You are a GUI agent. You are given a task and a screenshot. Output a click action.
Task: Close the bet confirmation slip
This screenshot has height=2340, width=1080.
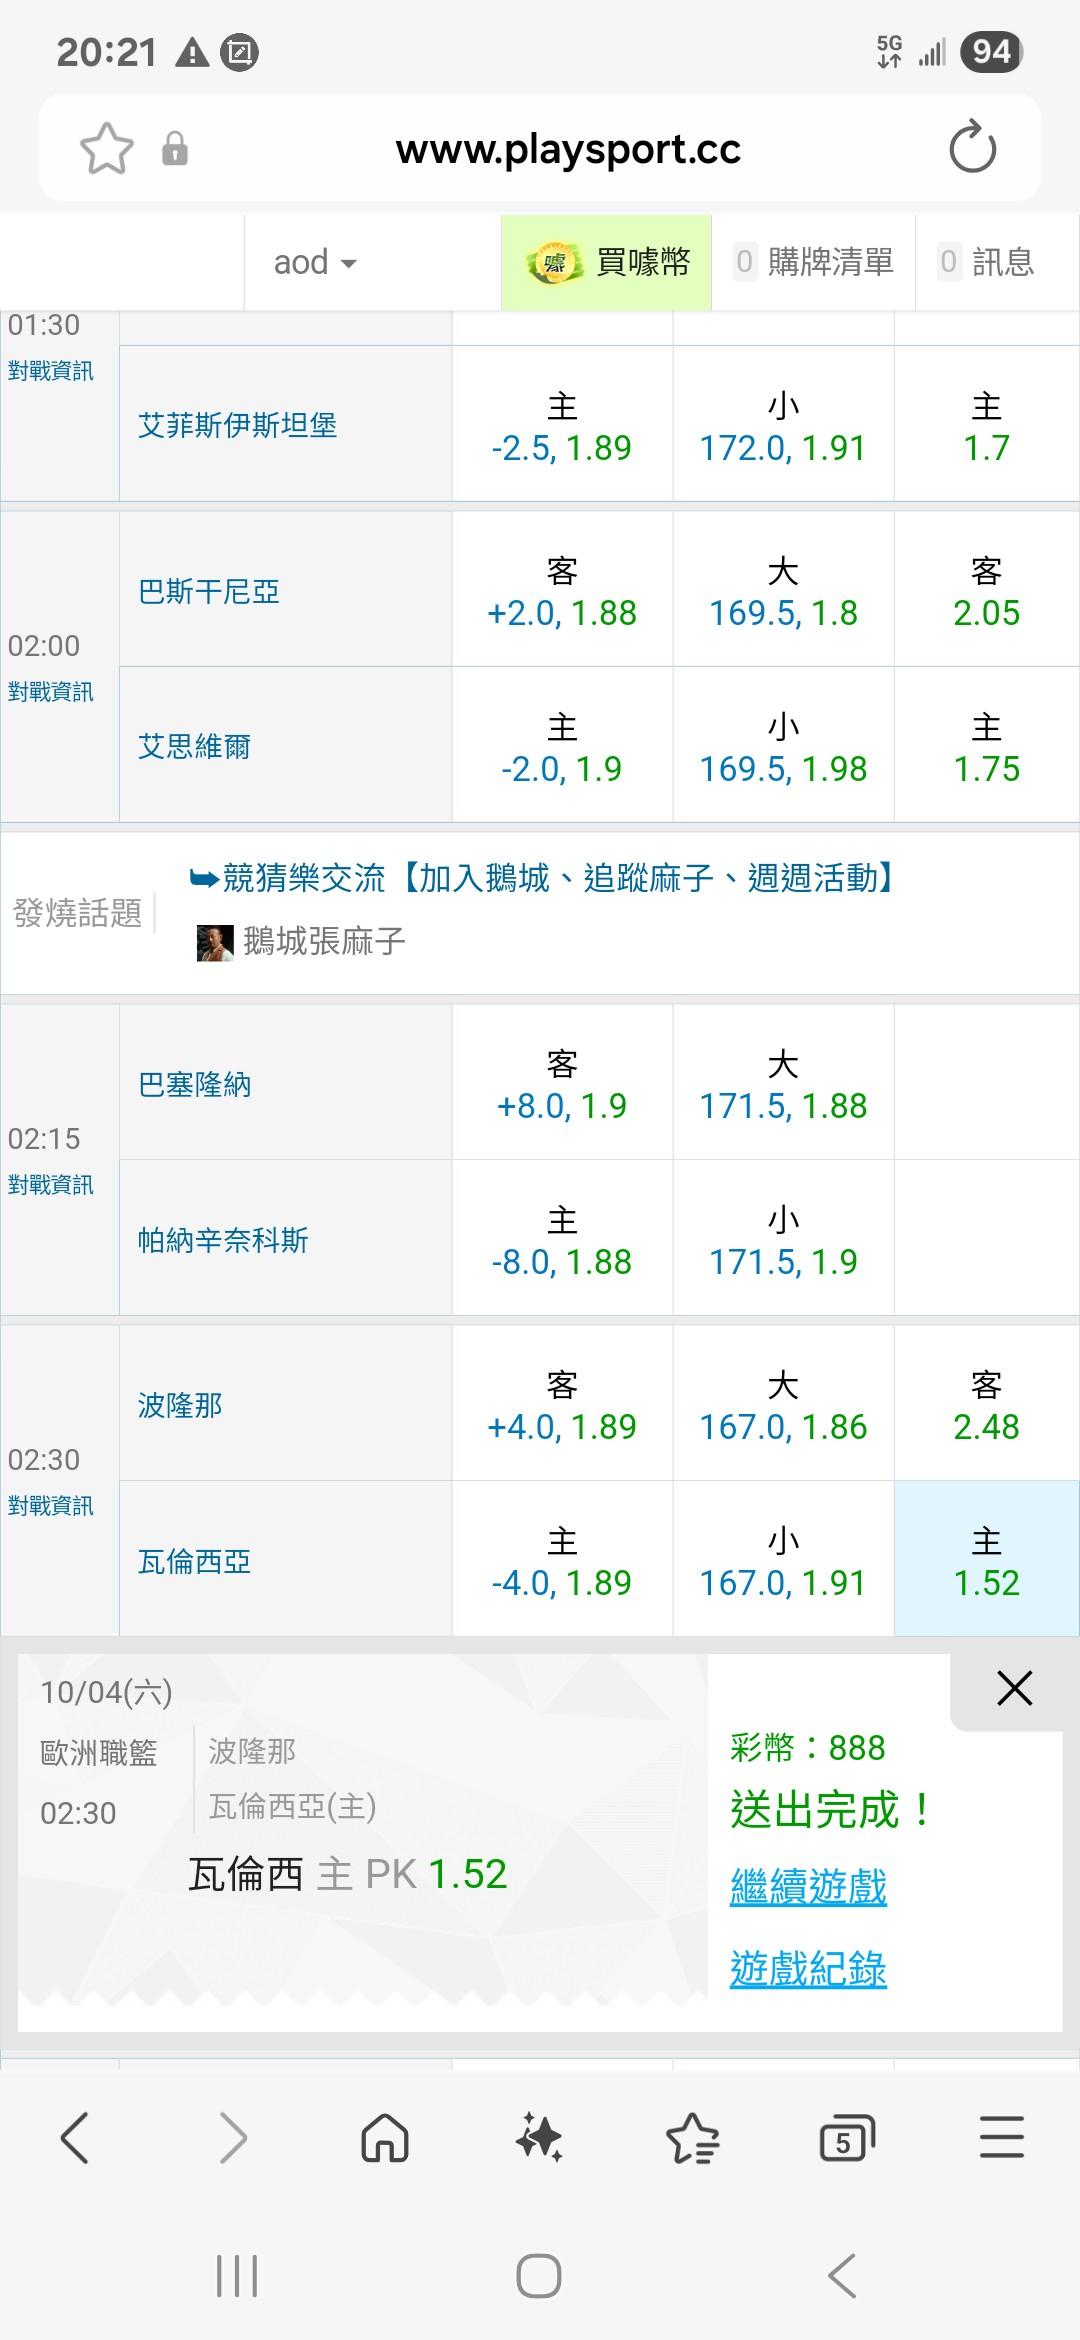[1014, 1688]
